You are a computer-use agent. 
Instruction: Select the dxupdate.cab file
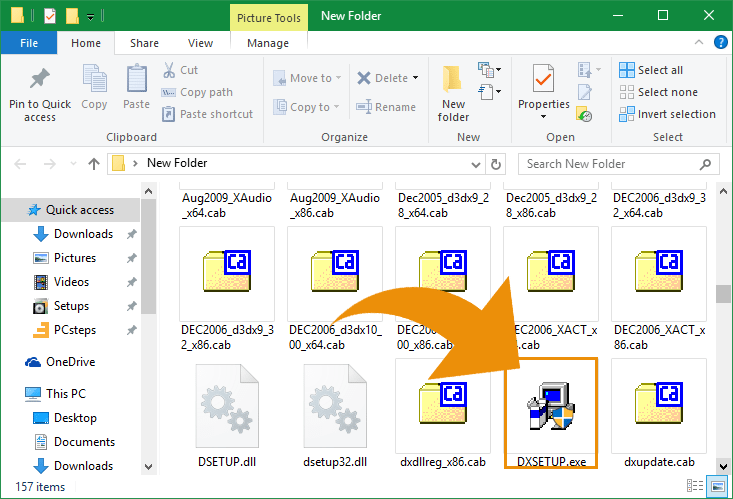tap(659, 414)
